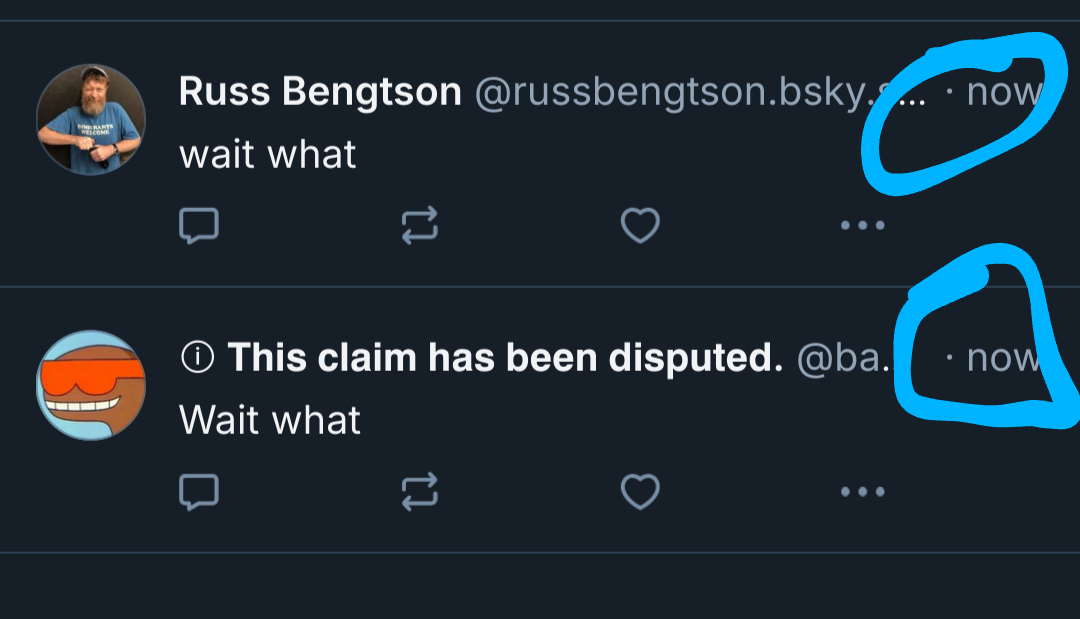Open the Russ Bengtson display name link
Viewport: 1080px width, 619px height.
click(x=320, y=93)
